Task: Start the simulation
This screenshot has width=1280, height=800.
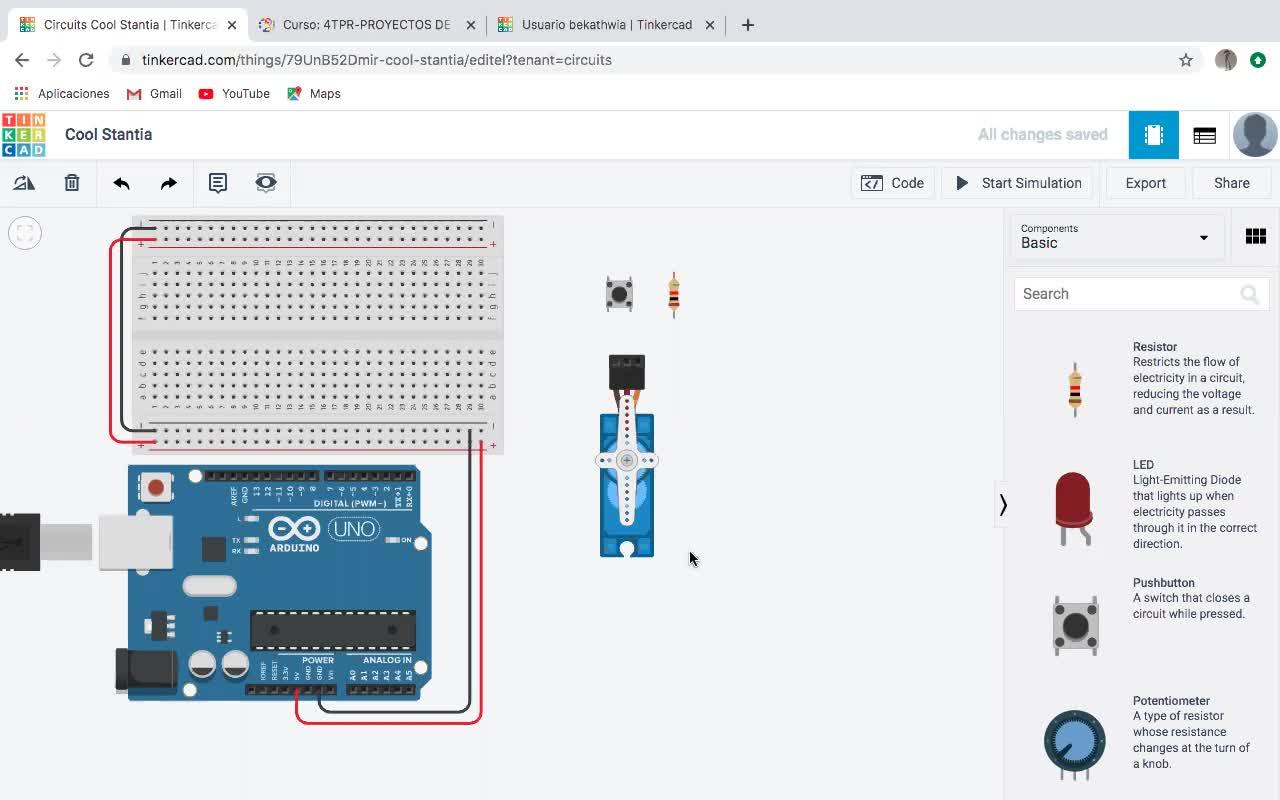Action: (1018, 183)
